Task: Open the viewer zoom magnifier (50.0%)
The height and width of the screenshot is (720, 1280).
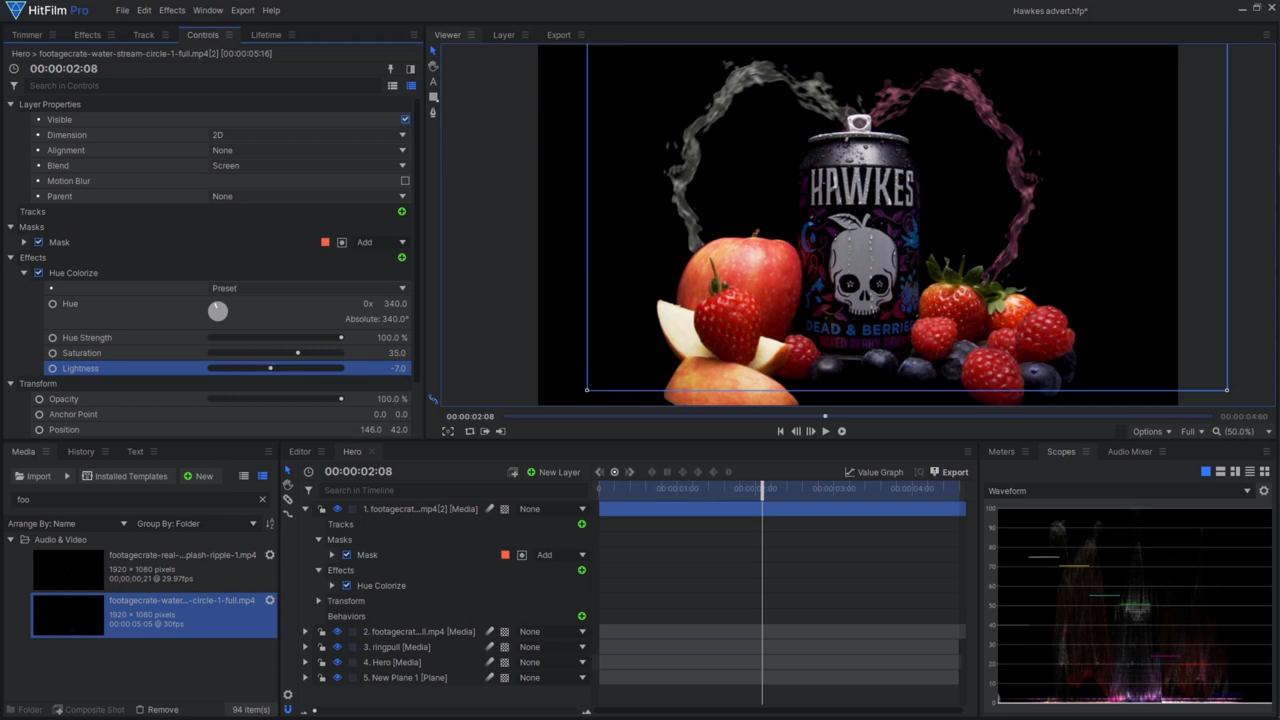Action: click(1216, 432)
